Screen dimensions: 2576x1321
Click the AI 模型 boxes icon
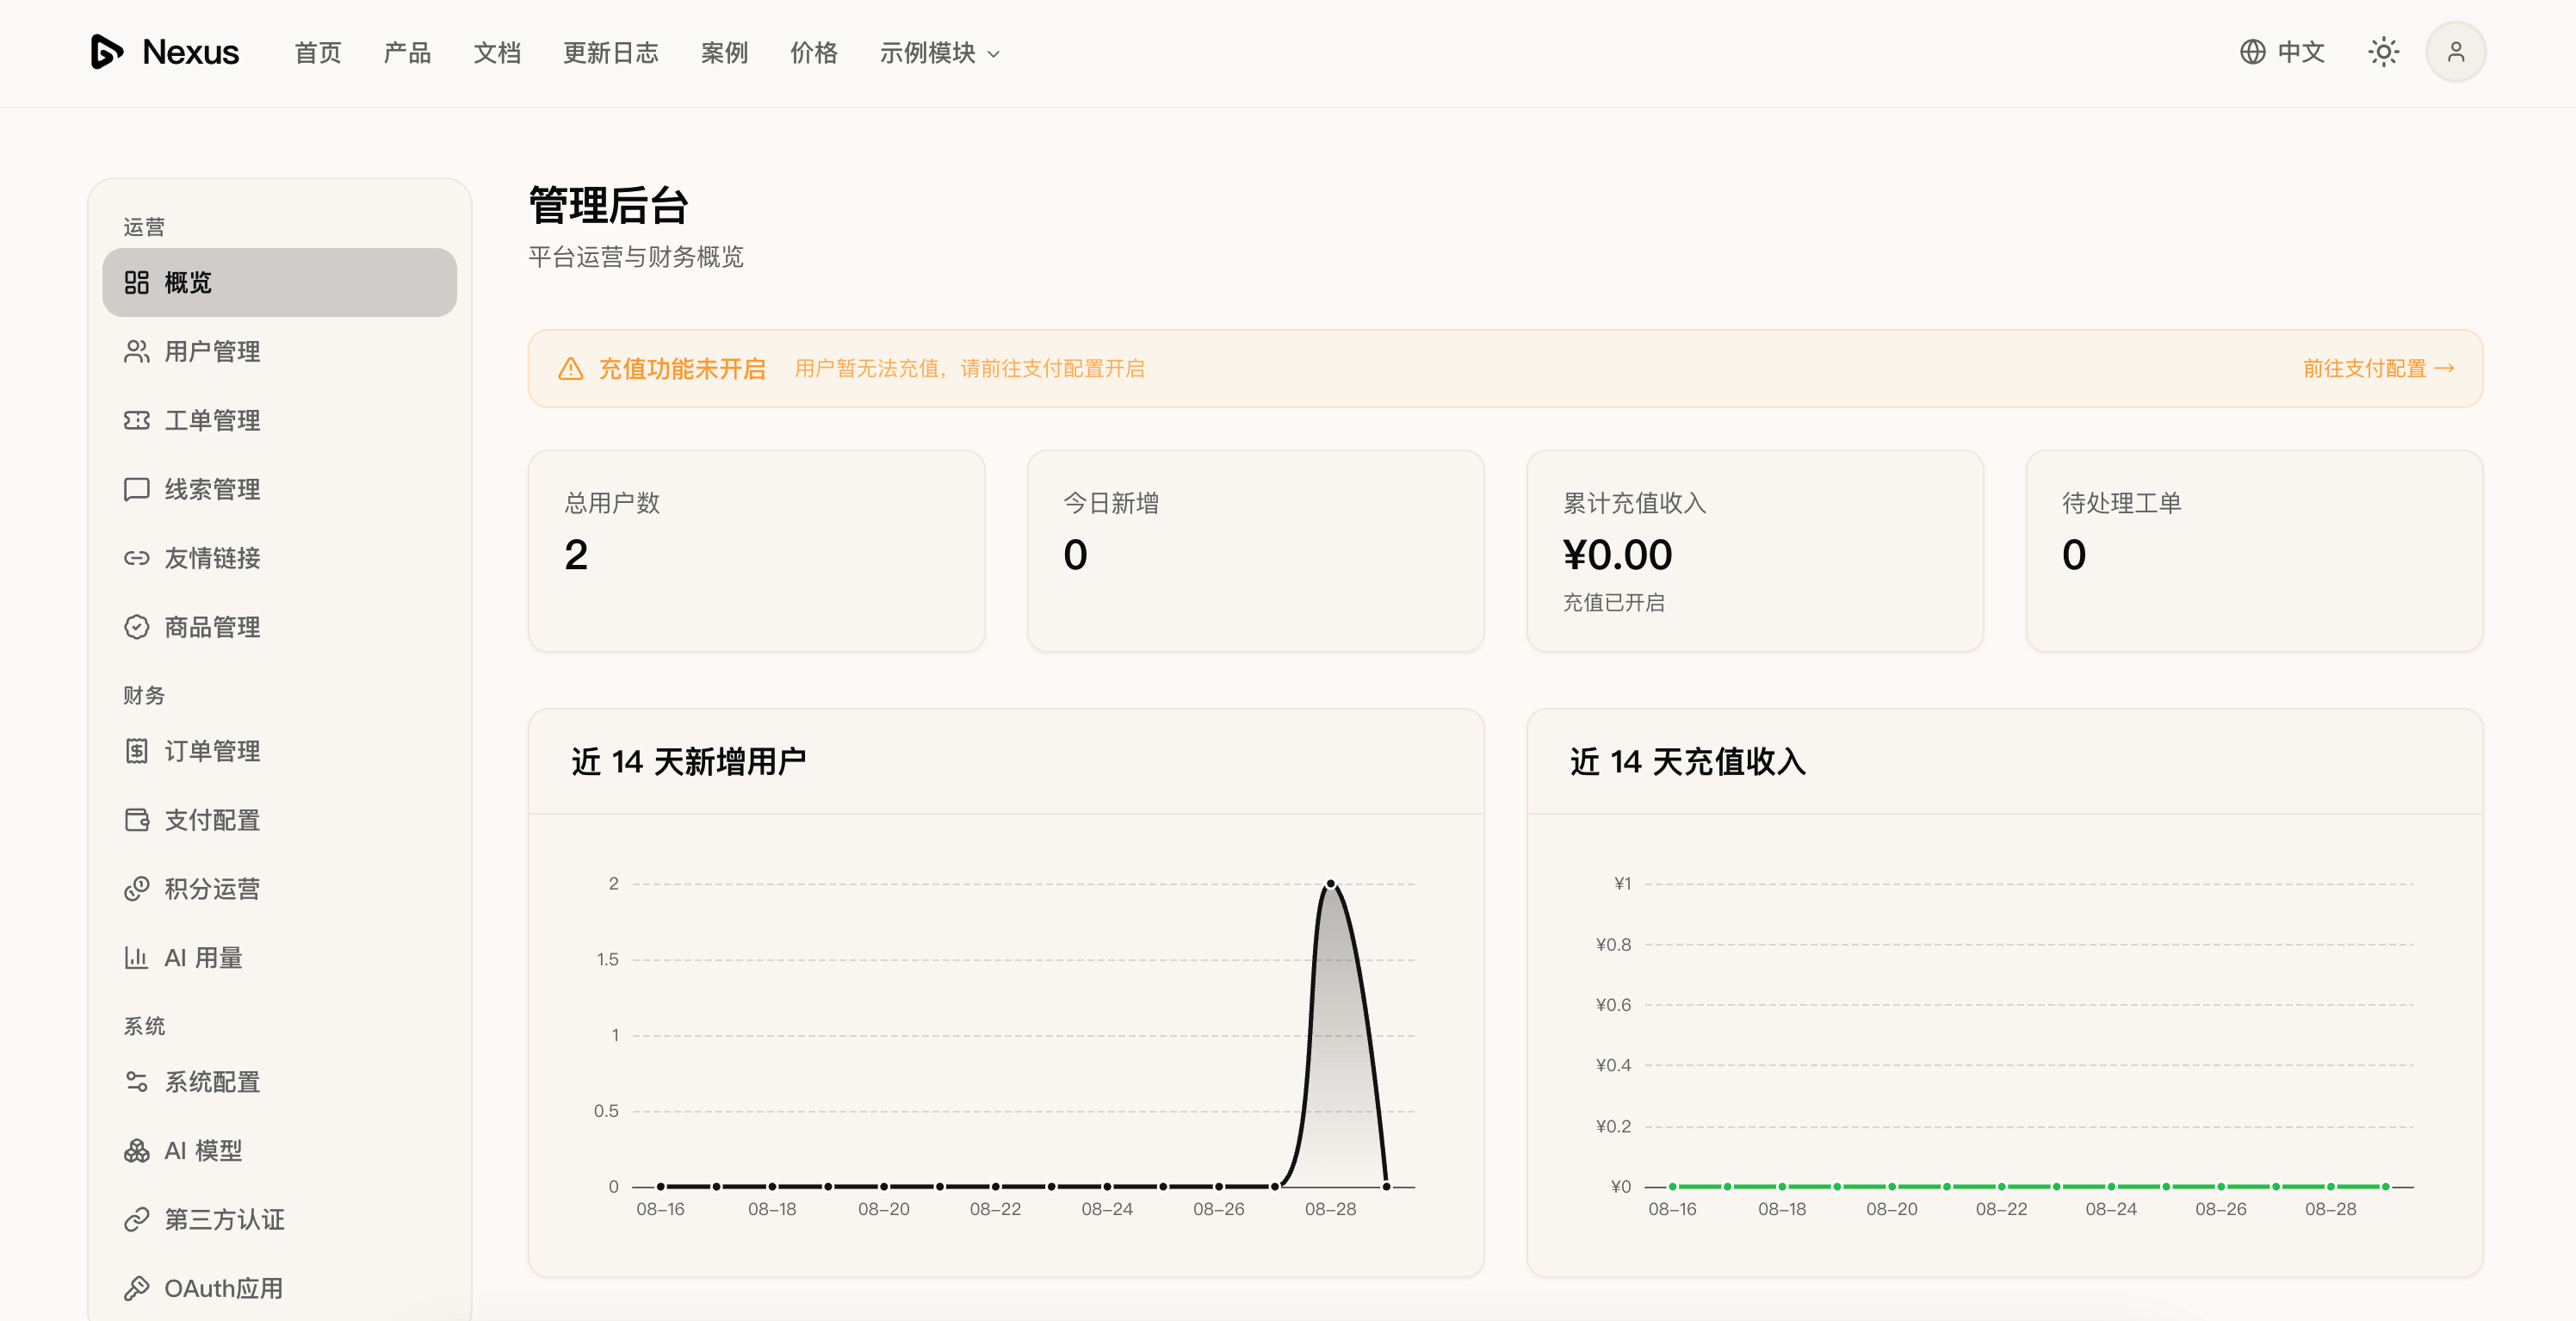(x=137, y=1151)
